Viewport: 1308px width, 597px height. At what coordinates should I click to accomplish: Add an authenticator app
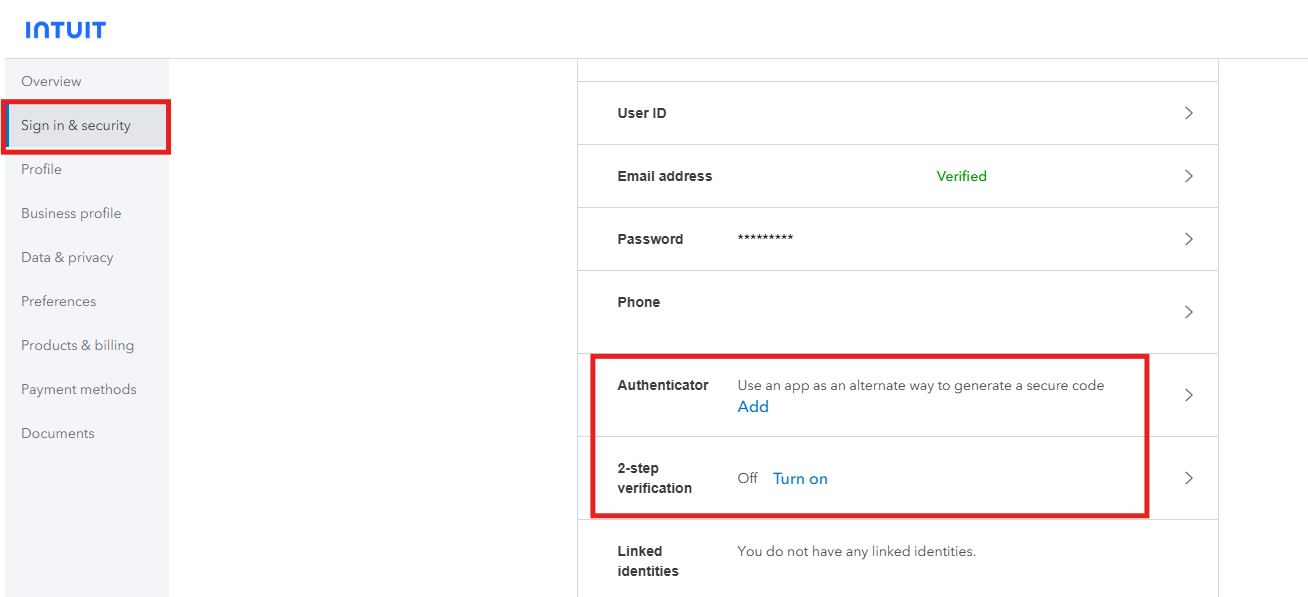(753, 407)
